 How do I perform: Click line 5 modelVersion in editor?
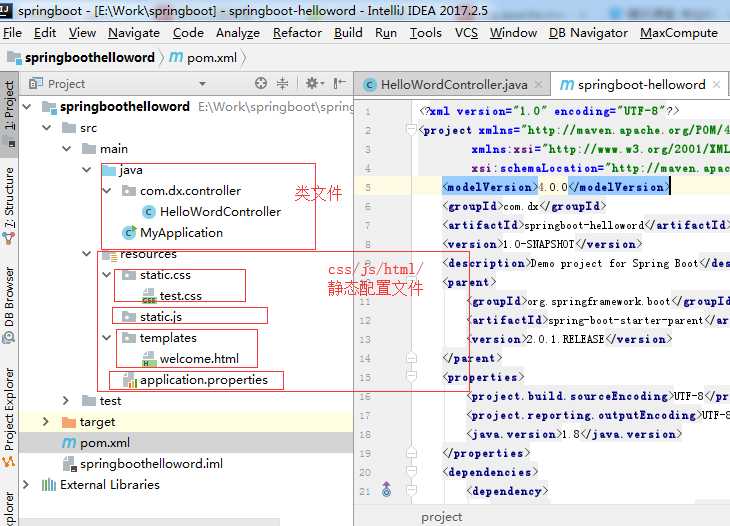(555, 187)
